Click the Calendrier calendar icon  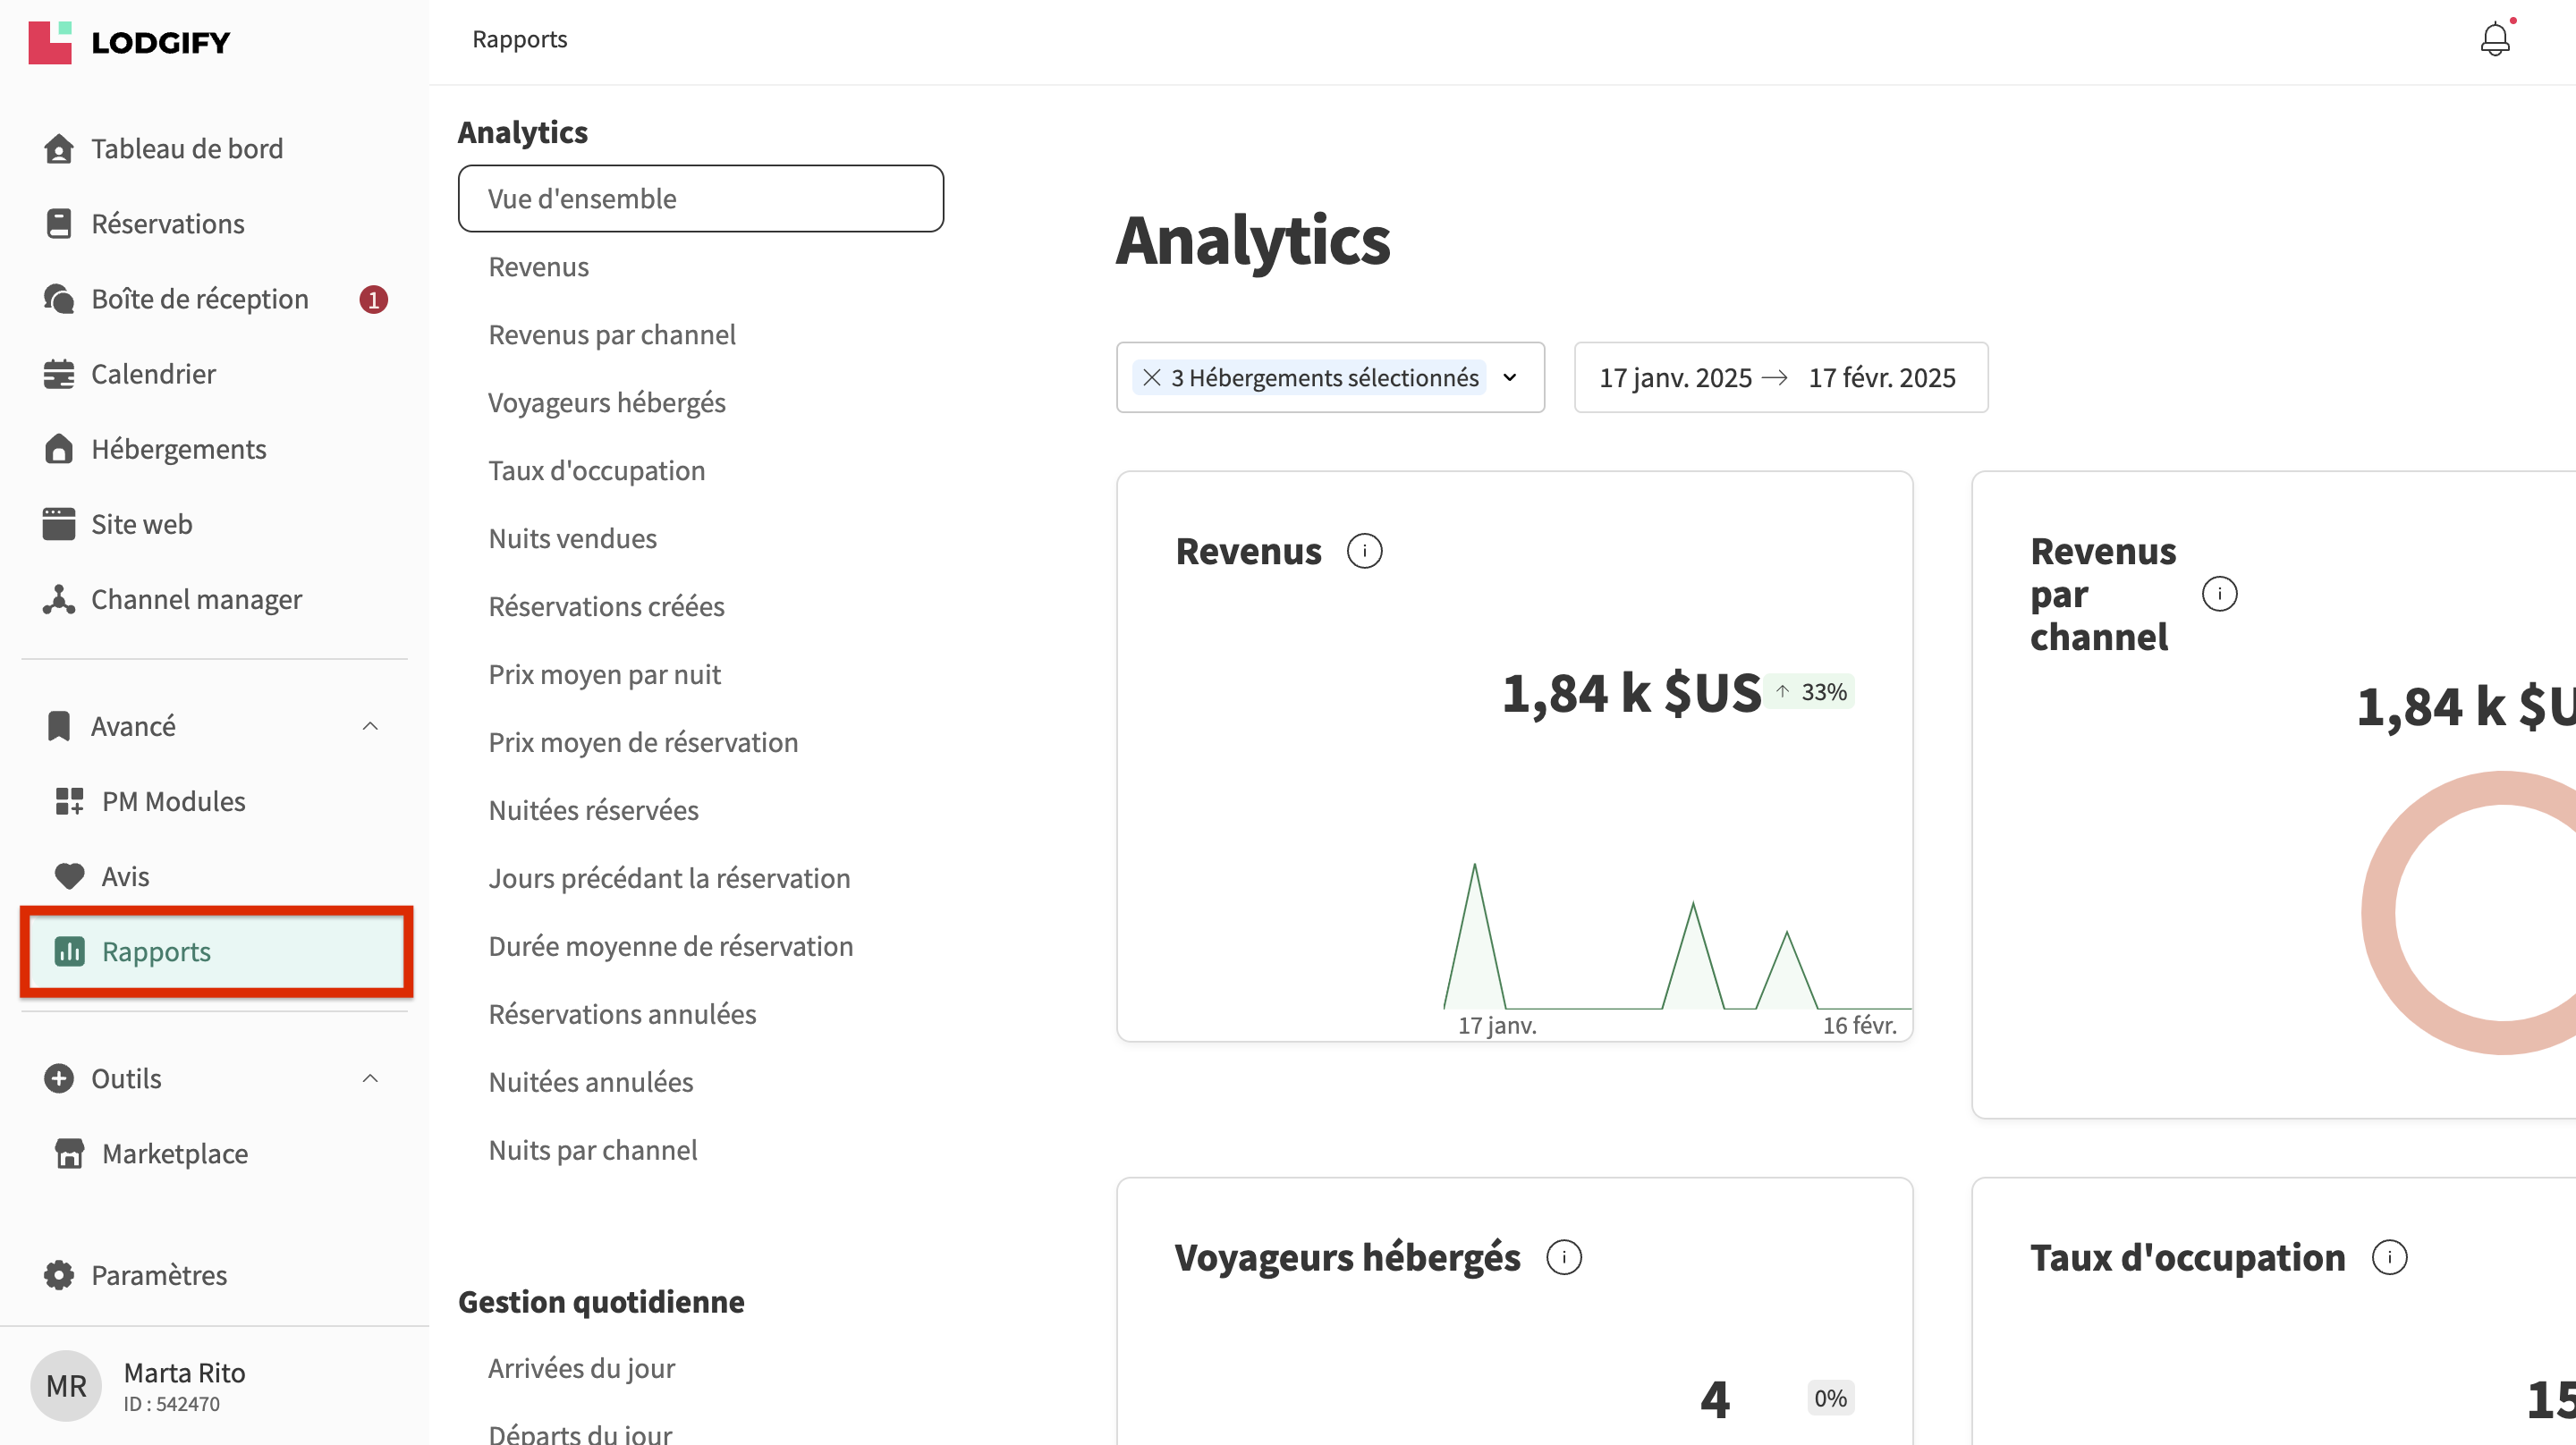tap(59, 374)
